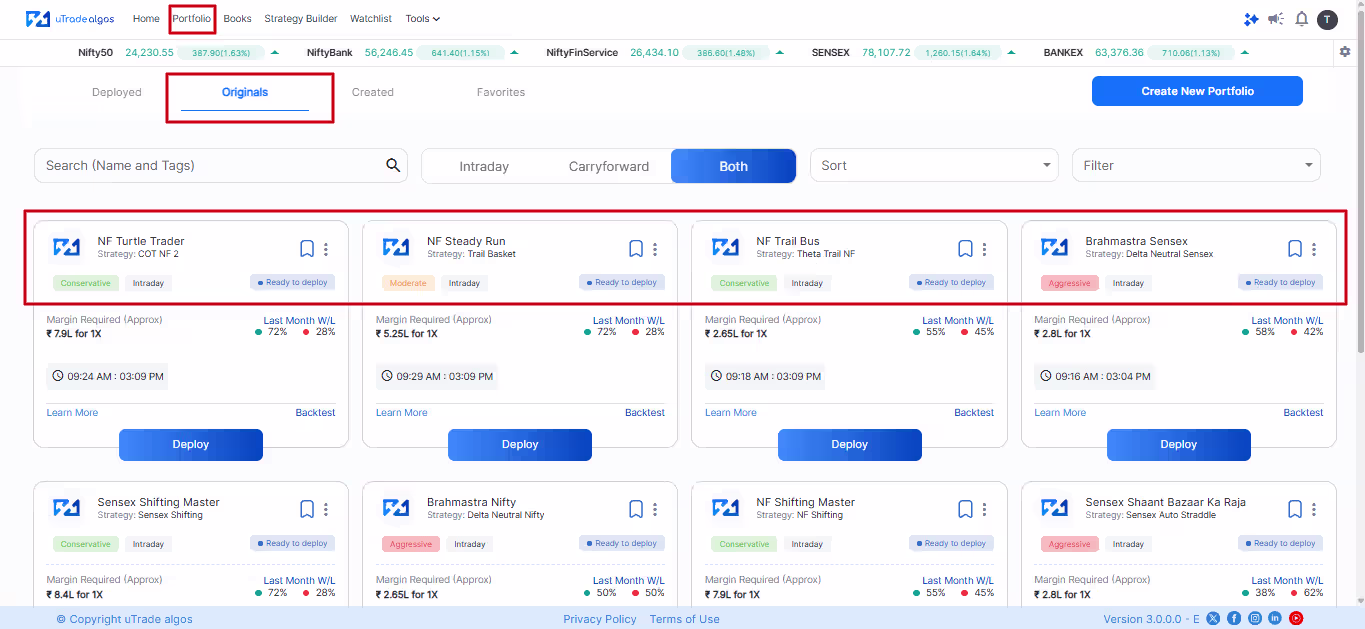The height and width of the screenshot is (629, 1365).
Task: Open the NF Shifting Master three-dot menu
Action: pos(984,510)
